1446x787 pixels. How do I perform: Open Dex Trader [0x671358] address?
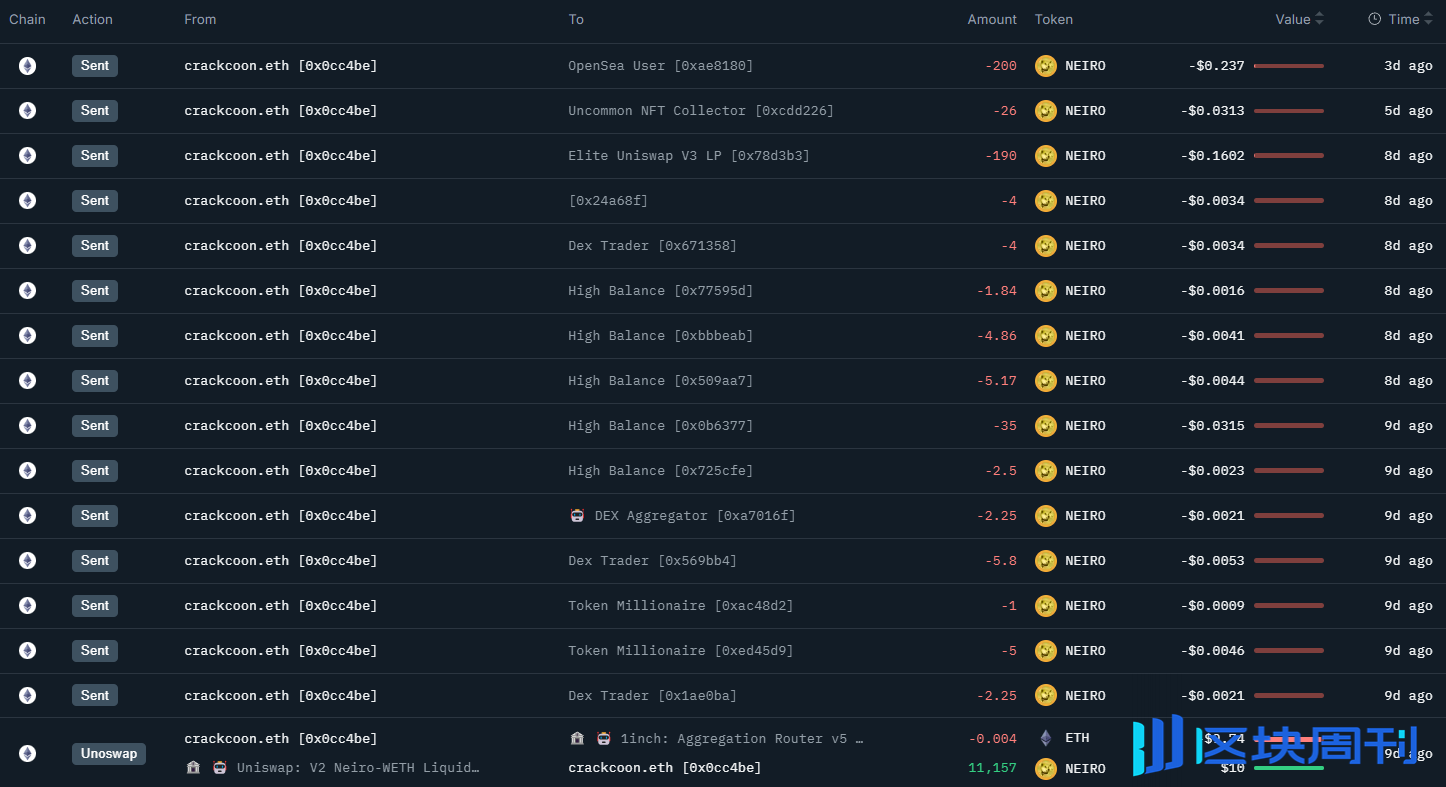tap(652, 246)
